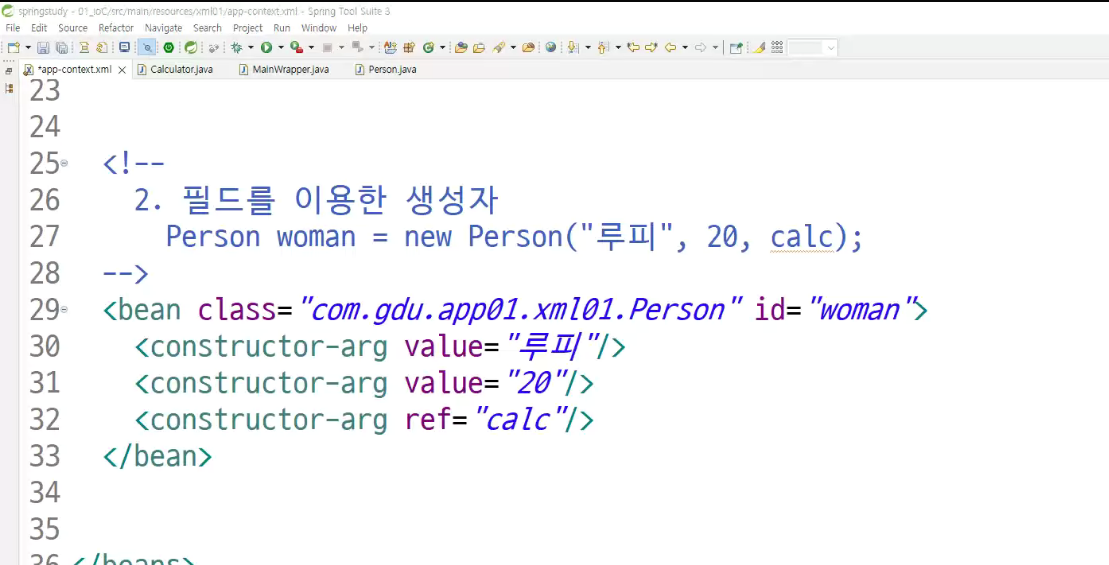1109x565 pixels.
Task: Click the Debug bug icon
Action: [236, 47]
